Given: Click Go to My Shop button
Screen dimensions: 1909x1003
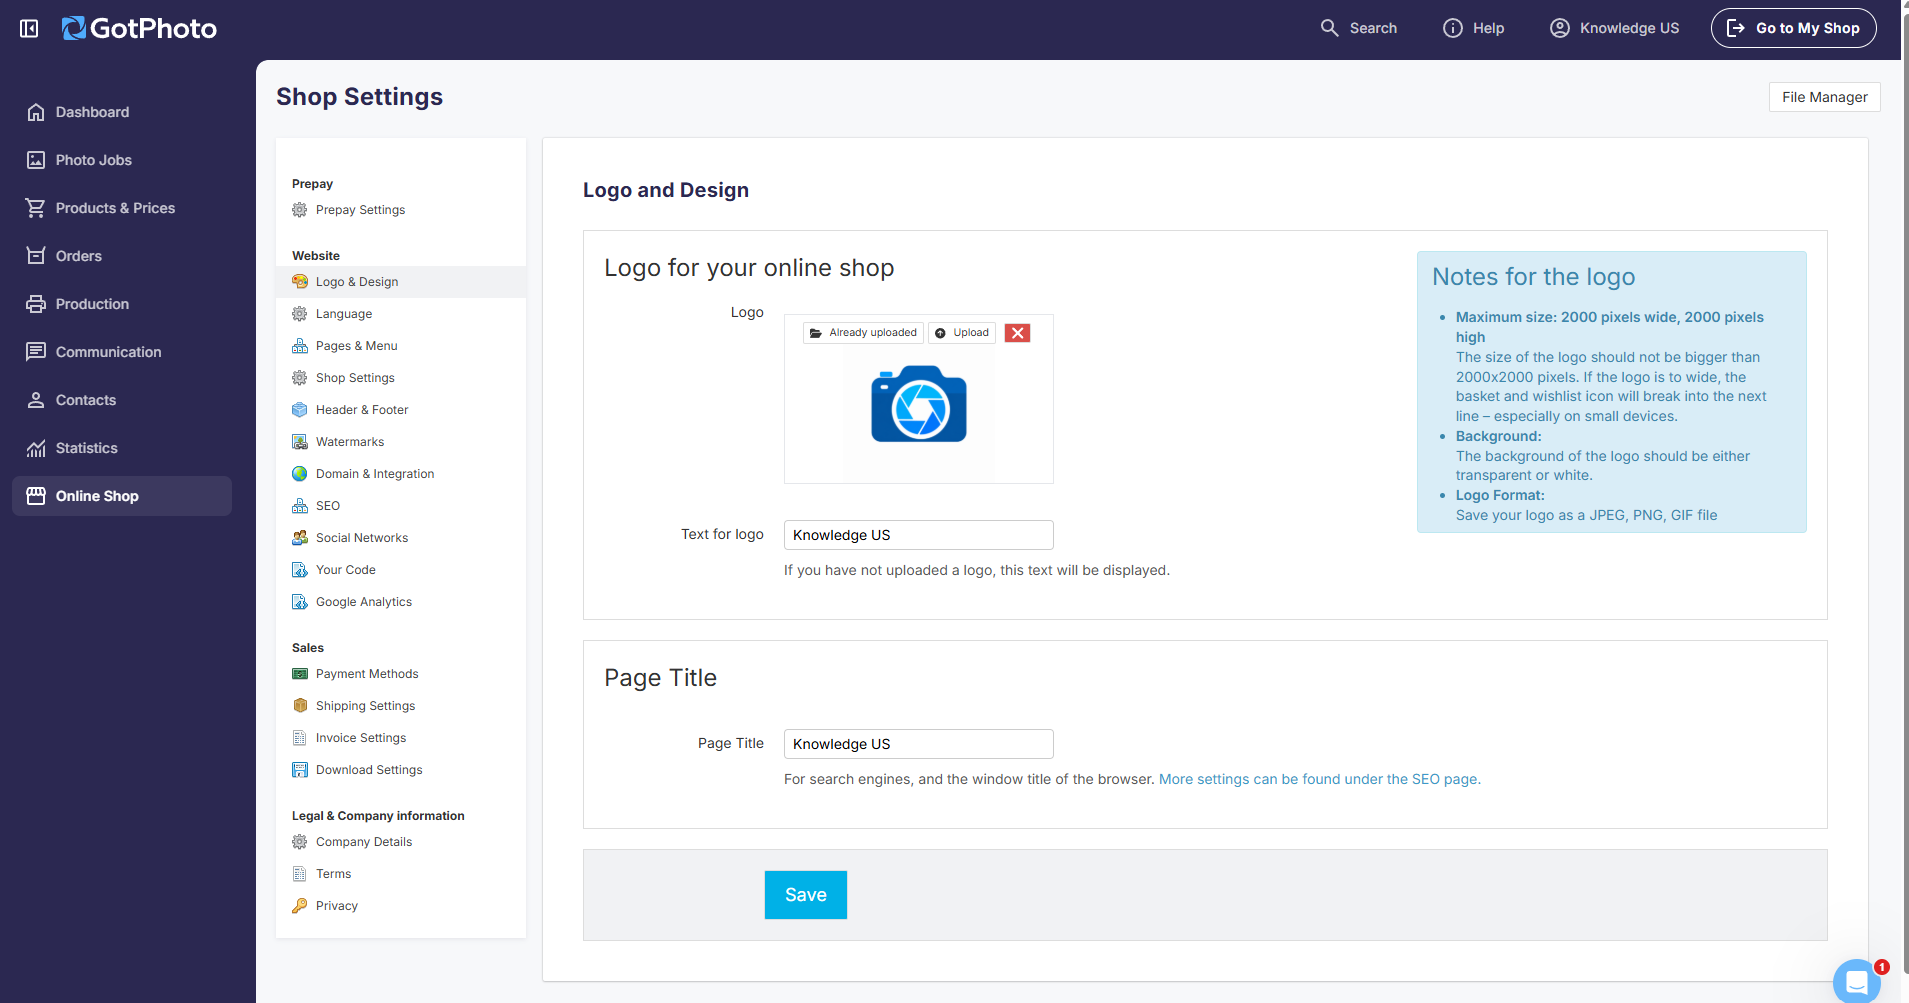Looking at the screenshot, I should pyautogui.click(x=1793, y=28).
